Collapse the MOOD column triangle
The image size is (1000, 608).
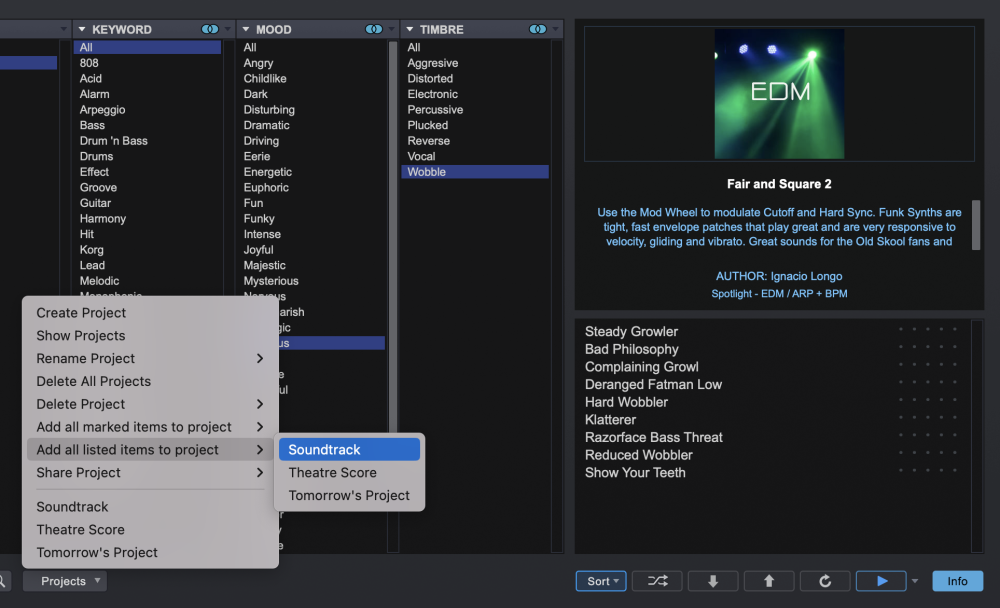(x=246, y=29)
